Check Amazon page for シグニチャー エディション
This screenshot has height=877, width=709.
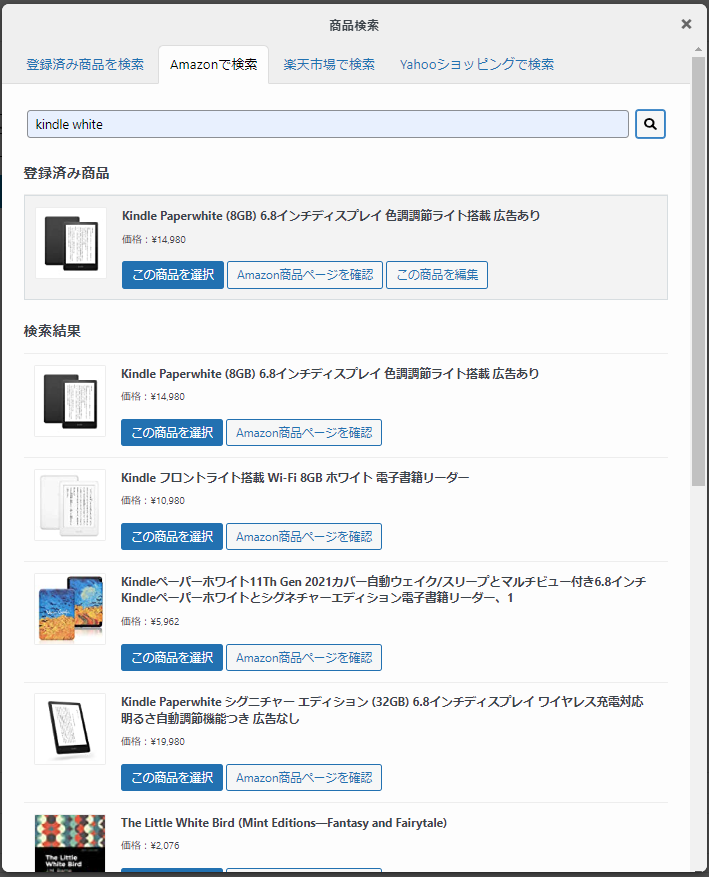click(304, 777)
